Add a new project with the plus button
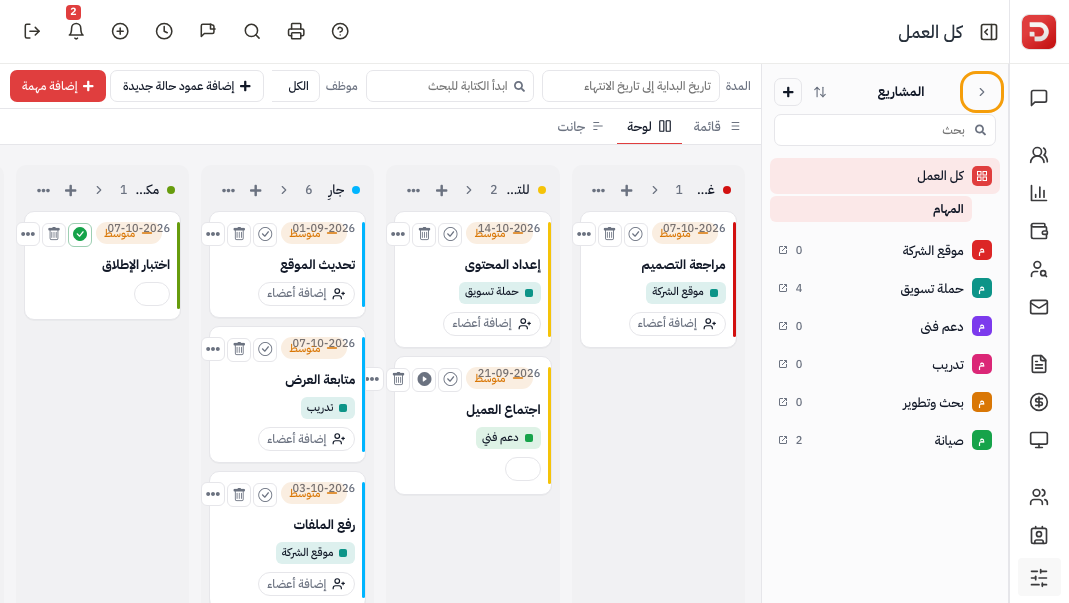 click(788, 91)
